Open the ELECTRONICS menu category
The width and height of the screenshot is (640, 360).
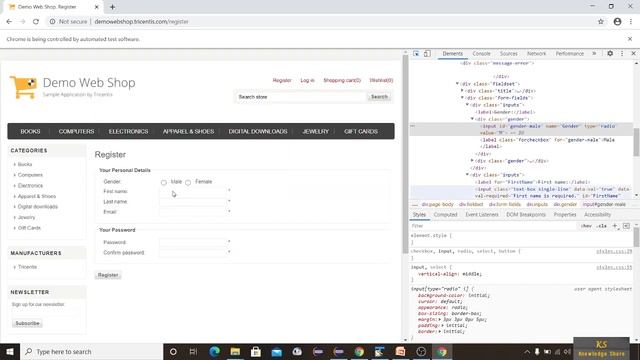128,131
